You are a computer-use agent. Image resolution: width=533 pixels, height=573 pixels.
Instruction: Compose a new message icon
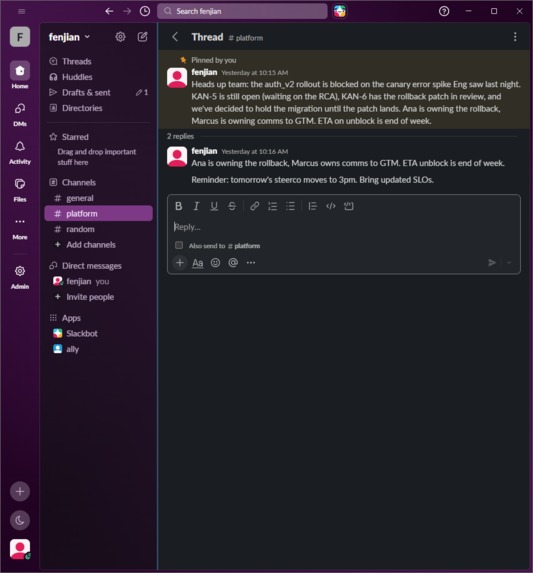coord(142,37)
